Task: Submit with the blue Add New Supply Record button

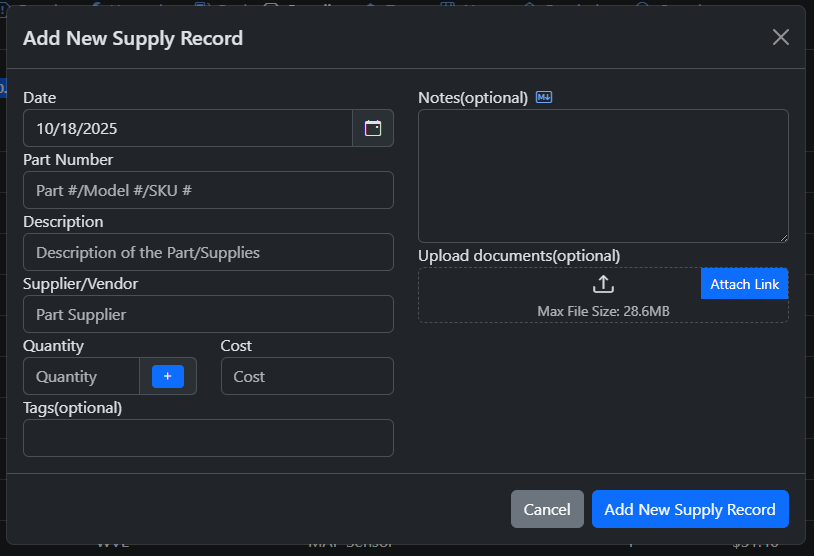Action: pos(690,509)
